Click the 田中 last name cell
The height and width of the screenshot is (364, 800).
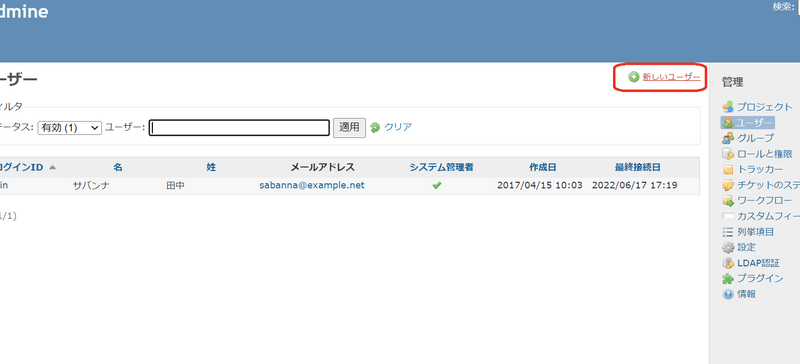(176, 186)
